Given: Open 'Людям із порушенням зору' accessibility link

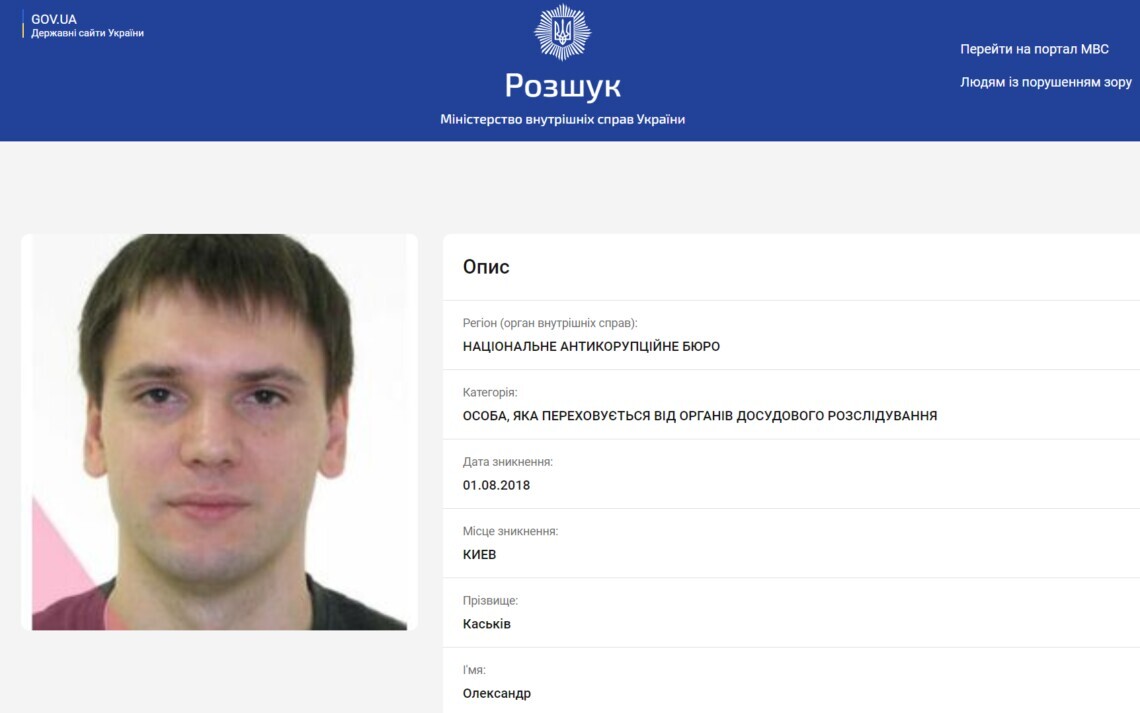Looking at the screenshot, I should click(x=1045, y=82).
